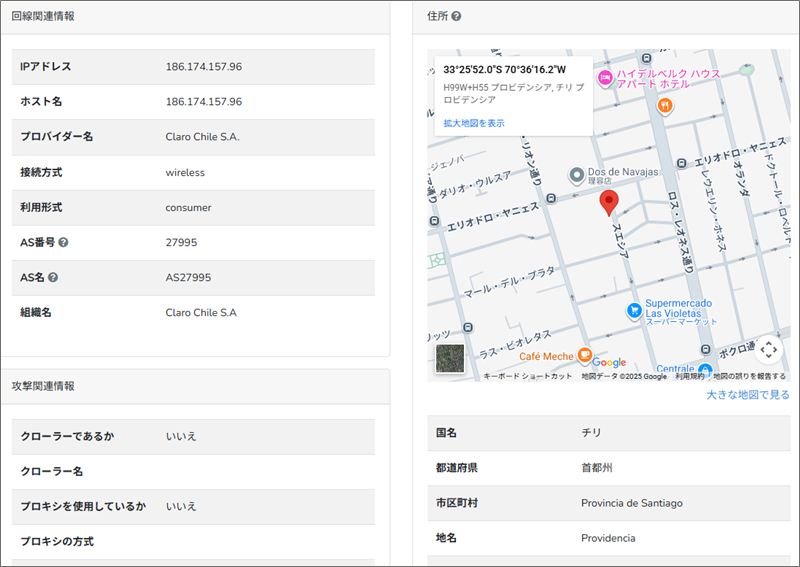Screen dimensions: 800x567
Task: Switch to satellite imagery thumbnail
Action: (450, 359)
